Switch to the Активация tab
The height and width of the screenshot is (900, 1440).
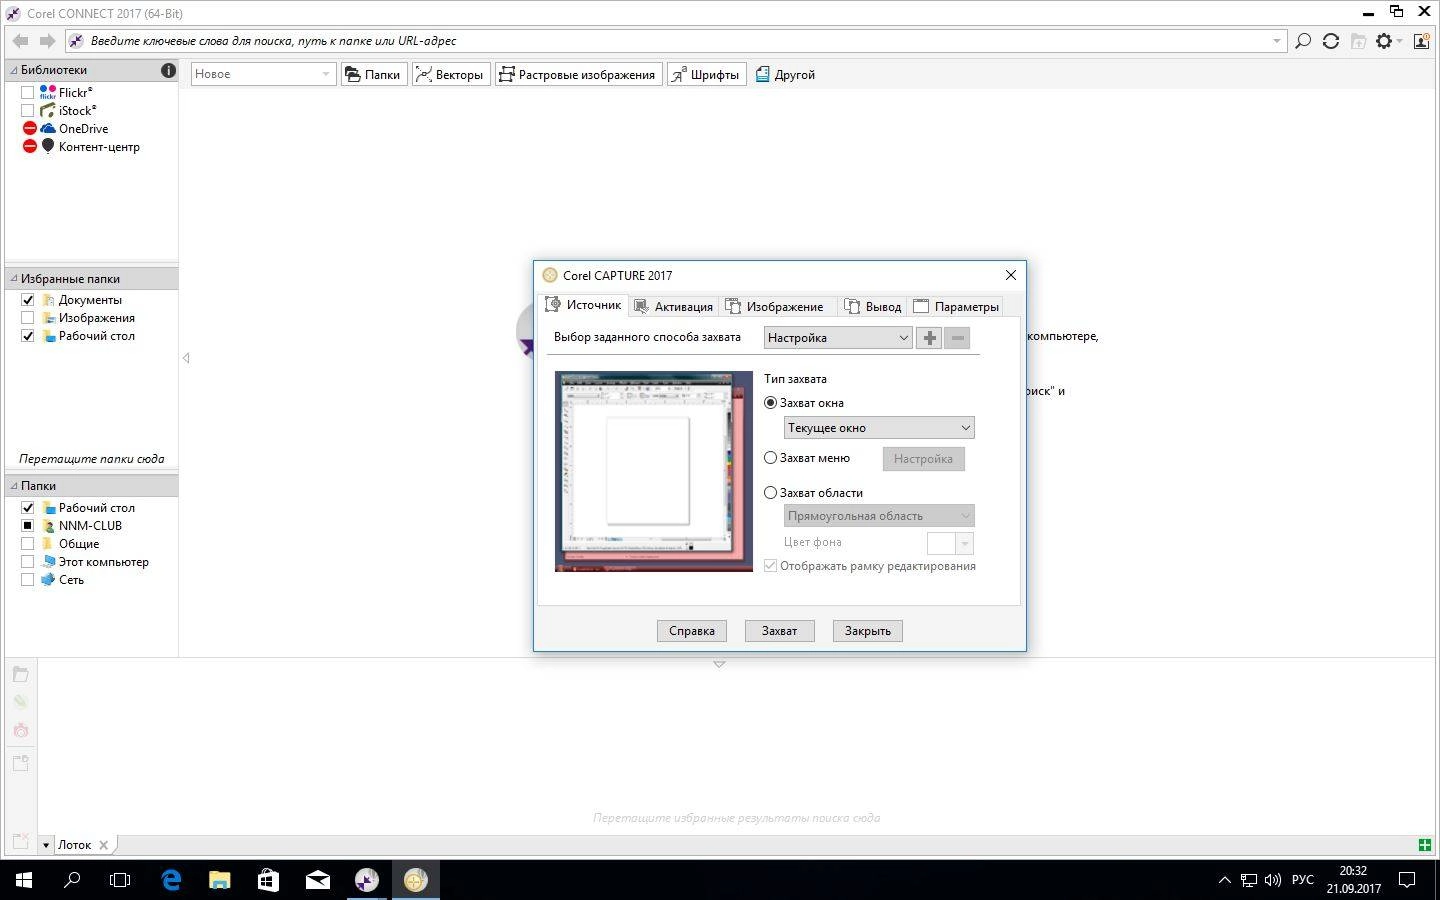point(674,307)
